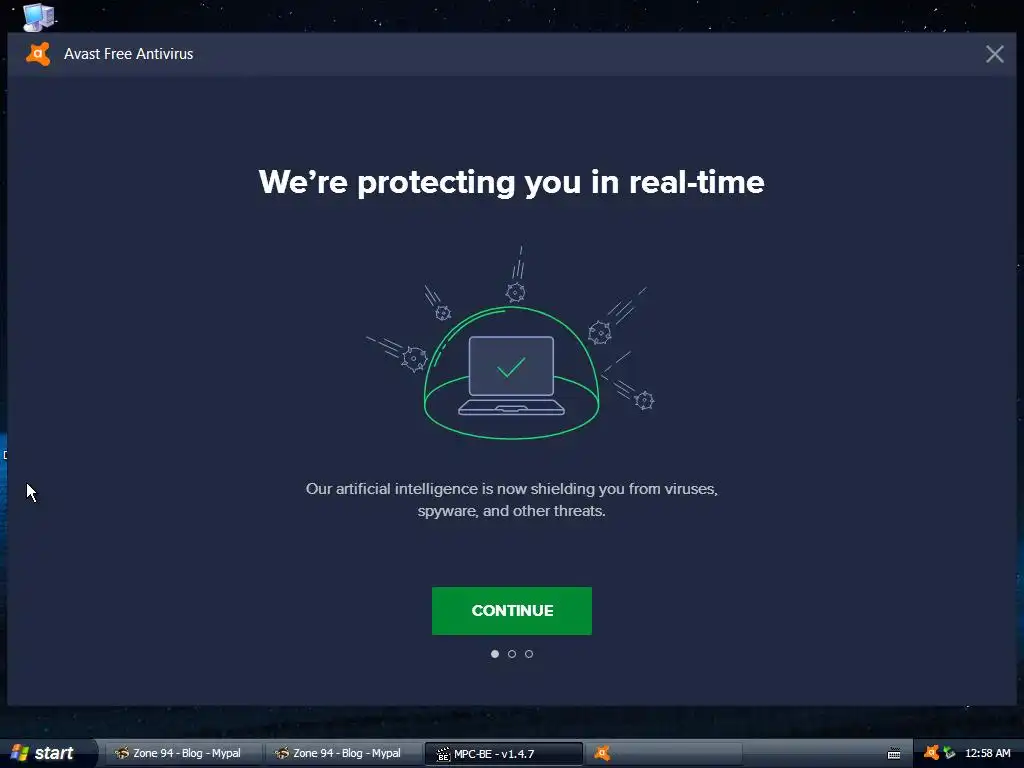The width and height of the screenshot is (1024, 768).
Task: Open the Avast icon in the system tray
Action: pos(931,753)
